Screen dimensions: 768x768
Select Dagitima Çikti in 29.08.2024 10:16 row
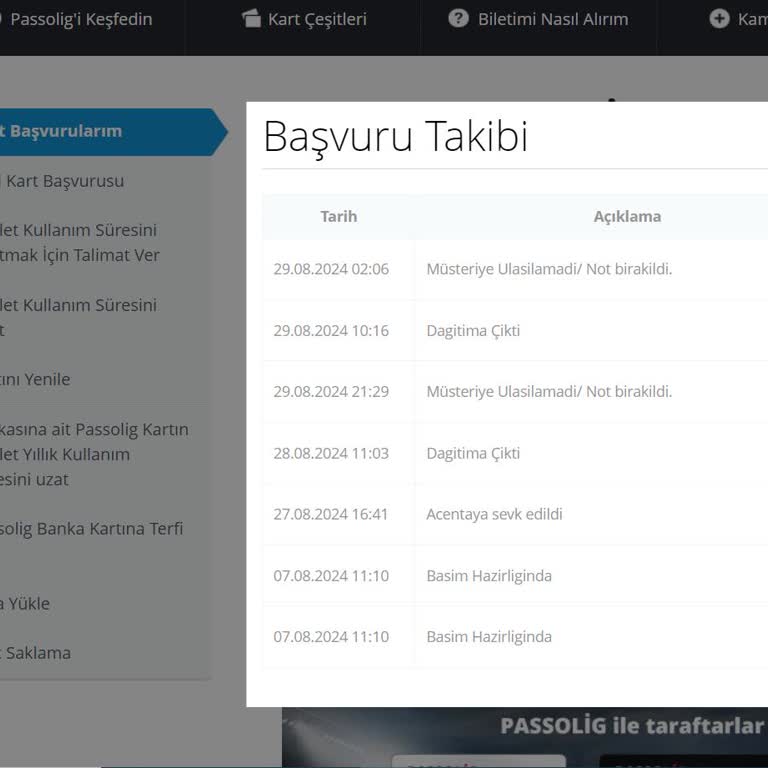pos(473,331)
